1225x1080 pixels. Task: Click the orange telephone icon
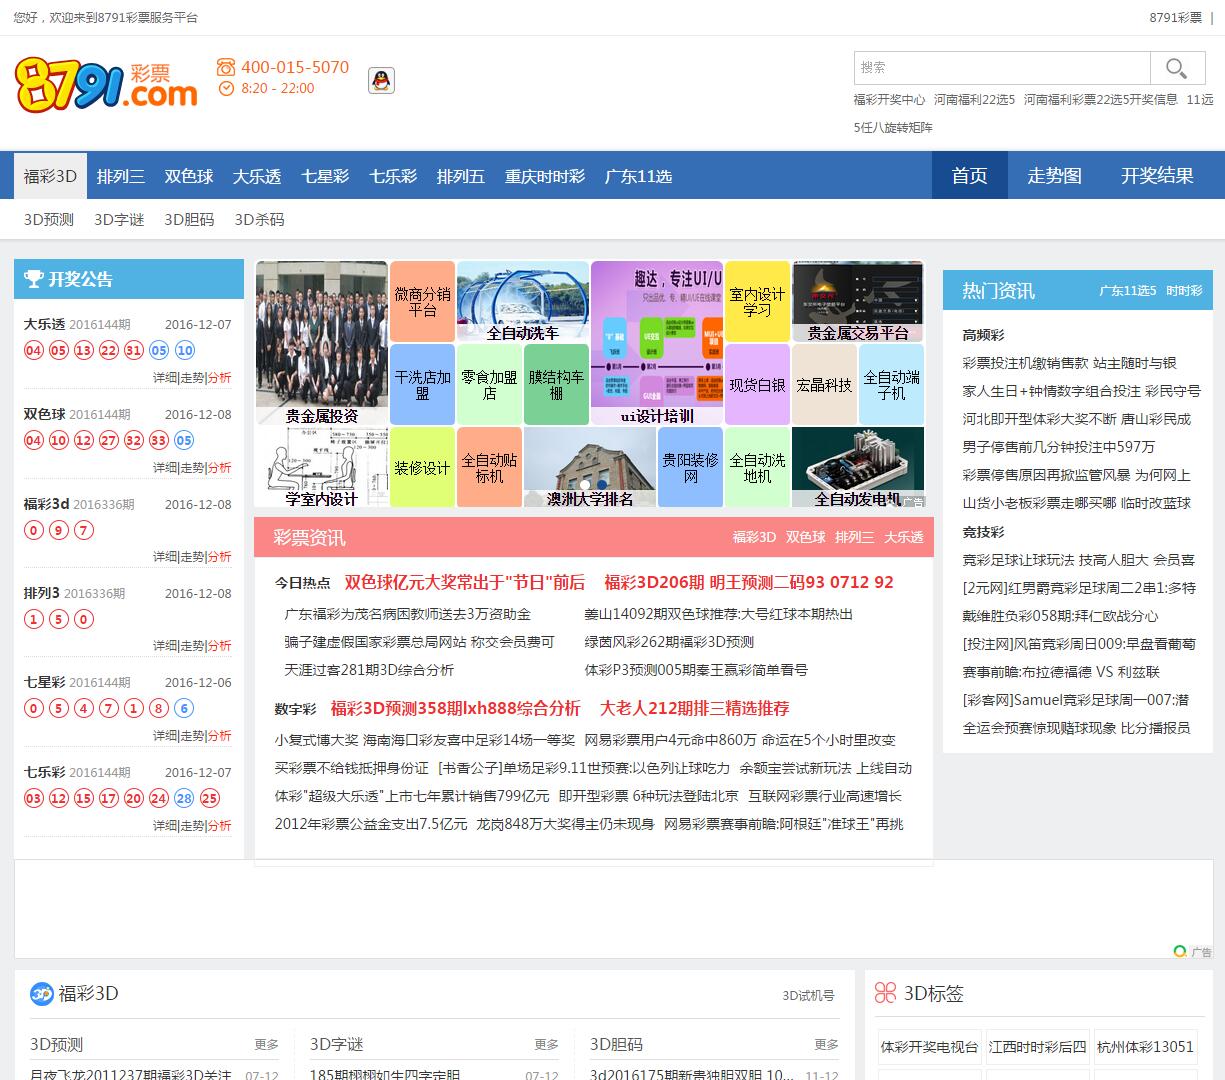click(226, 67)
